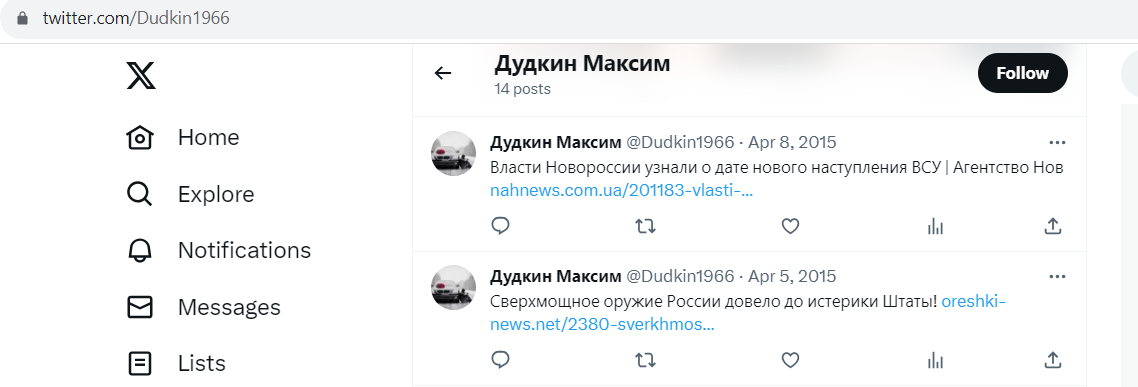Repost the Apr 8 post
Image resolution: width=1138 pixels, height=387 pixels.
(645, 227)
